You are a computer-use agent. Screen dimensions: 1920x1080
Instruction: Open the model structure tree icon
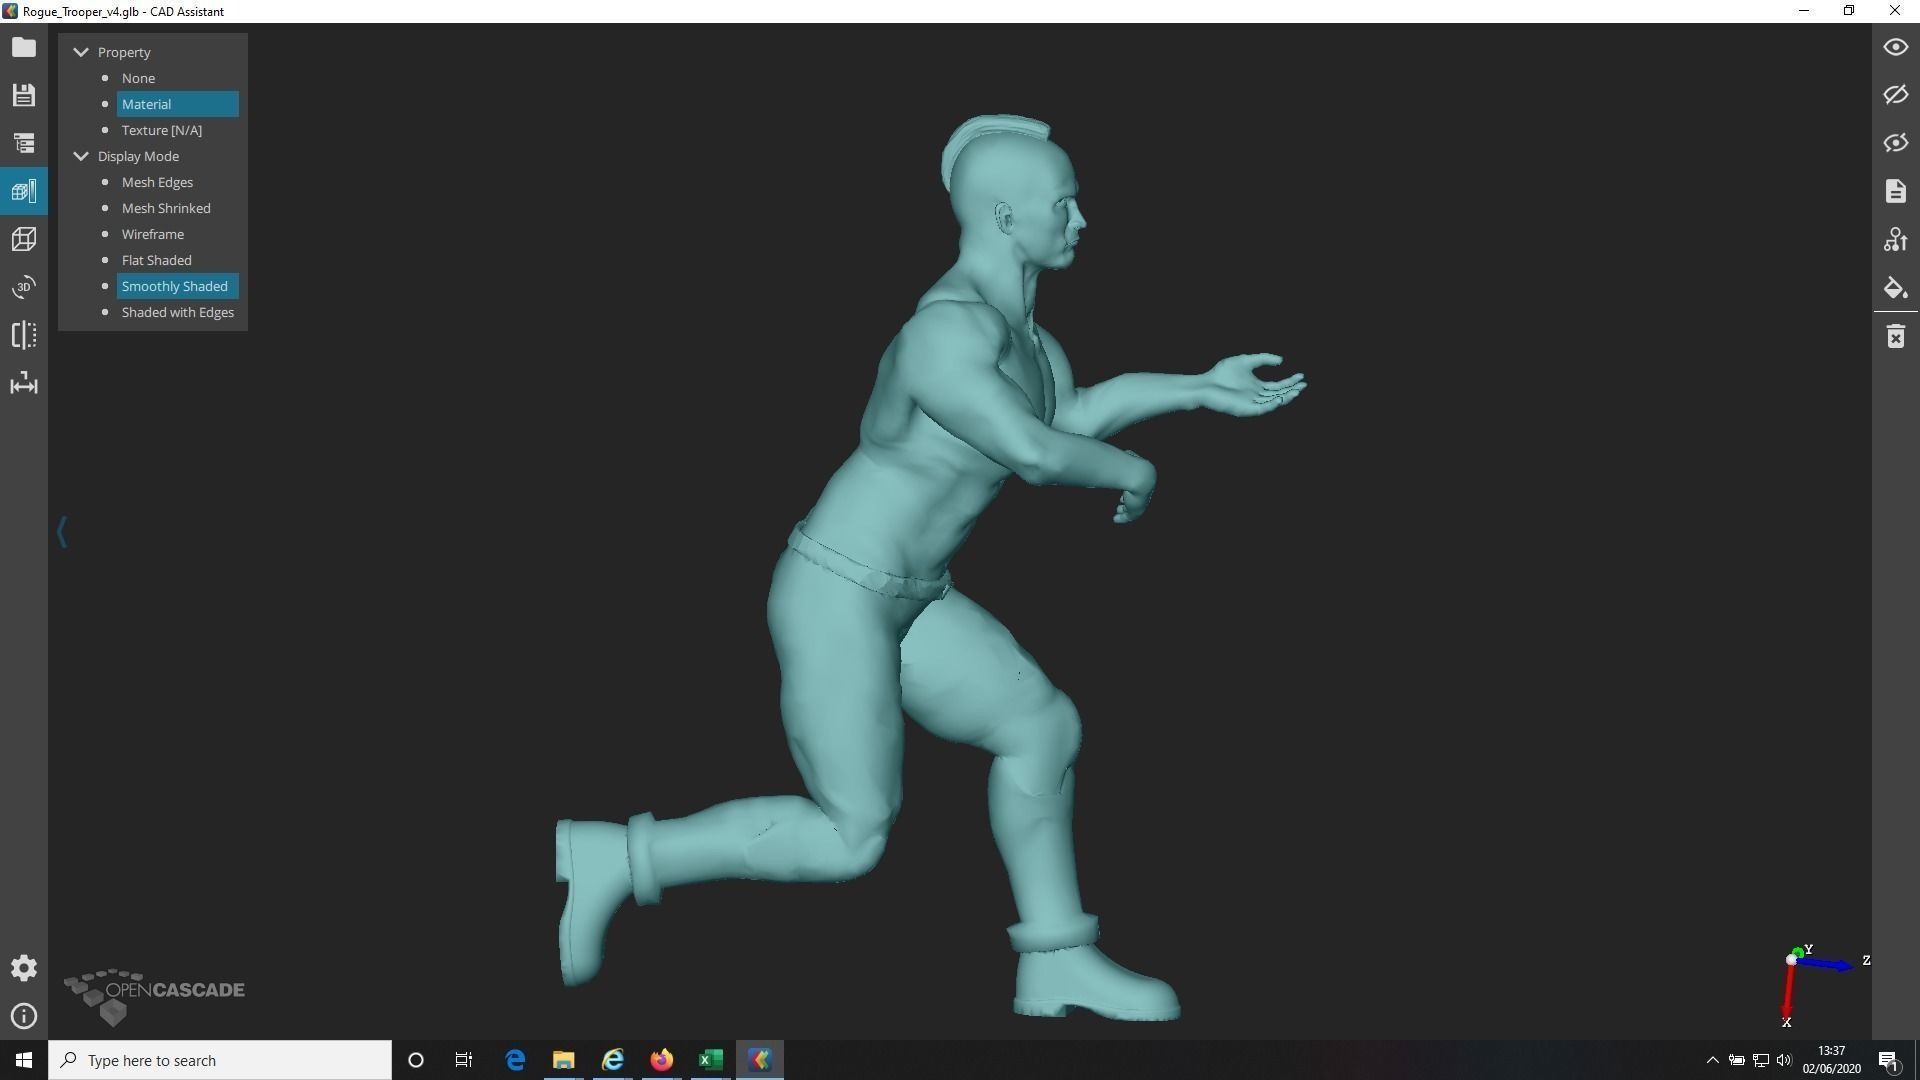click(24, 143)
